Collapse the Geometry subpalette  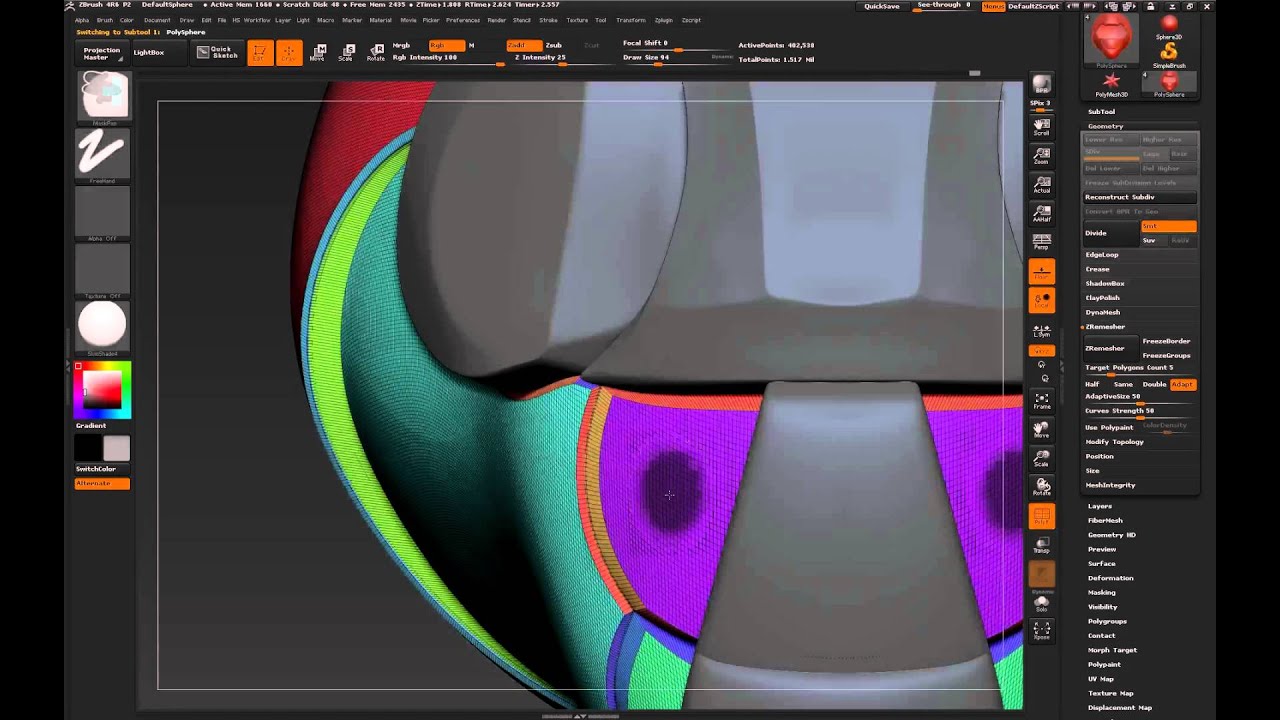[x=1105, y=126]
